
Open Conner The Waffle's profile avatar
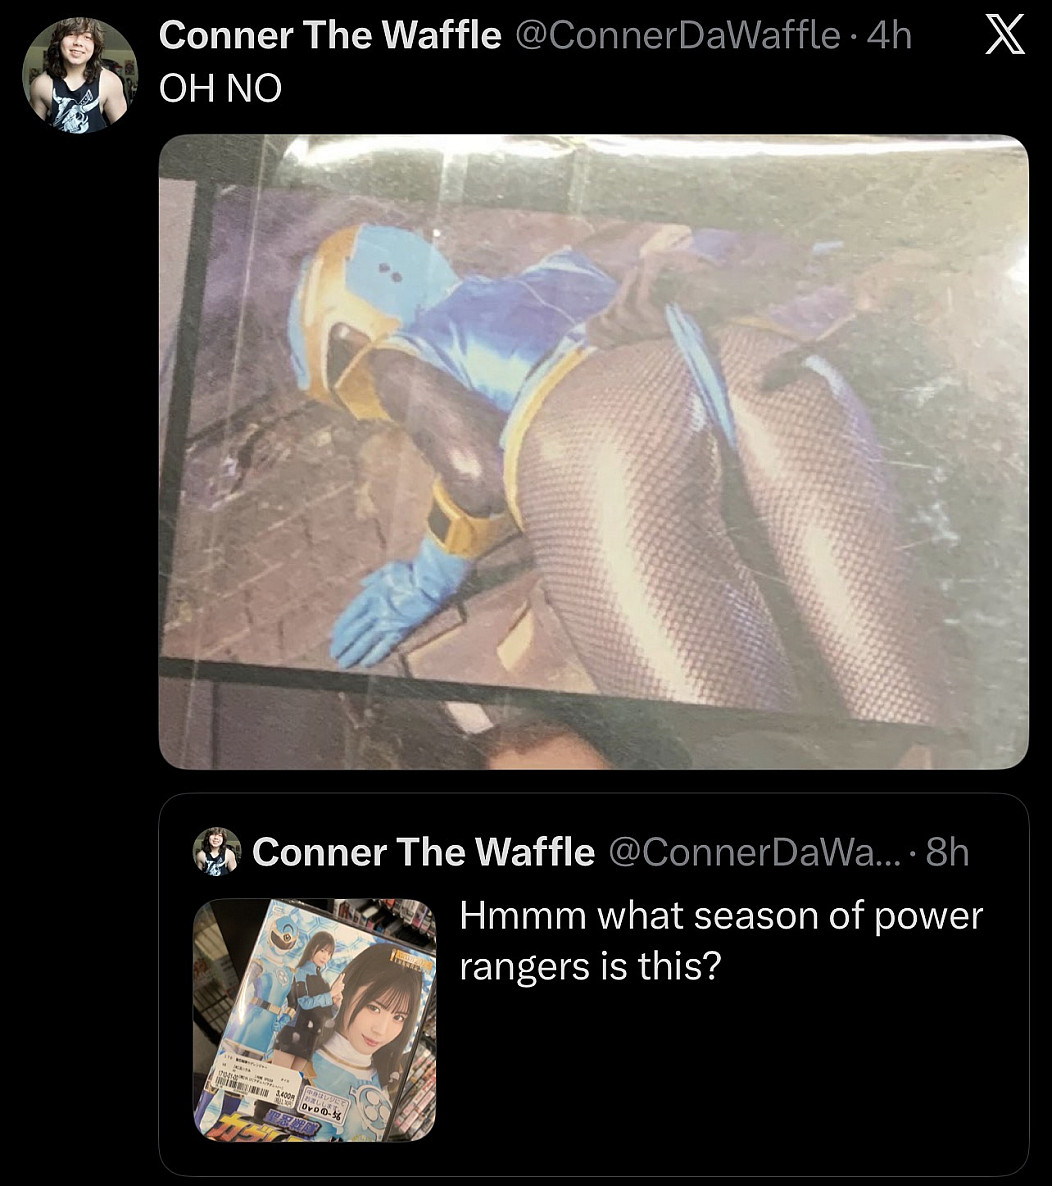coord(80,75)
